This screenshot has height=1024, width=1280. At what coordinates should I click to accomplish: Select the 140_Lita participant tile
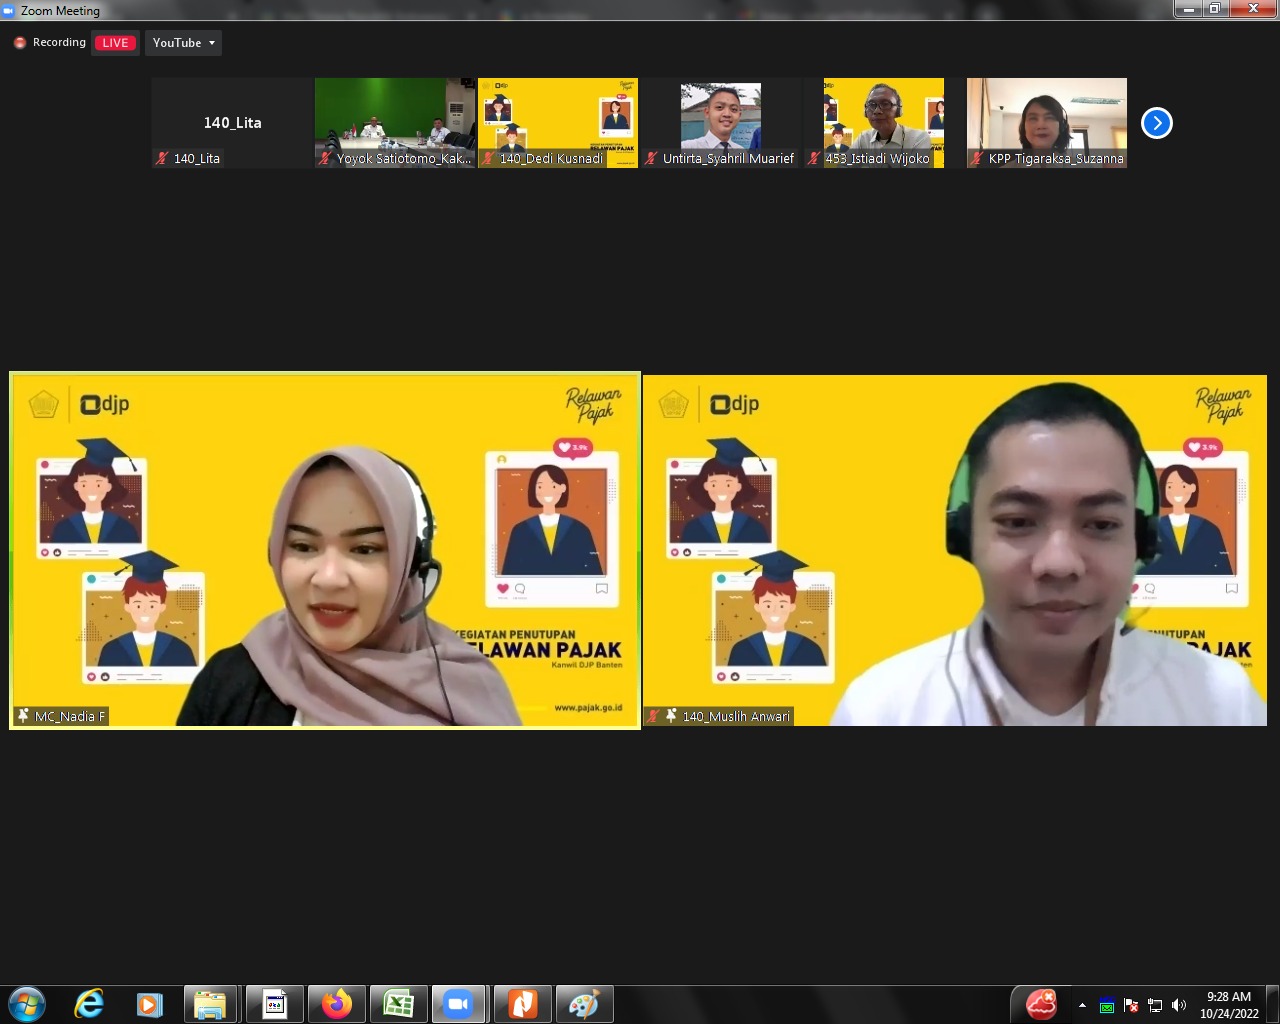tap(232, 122)
